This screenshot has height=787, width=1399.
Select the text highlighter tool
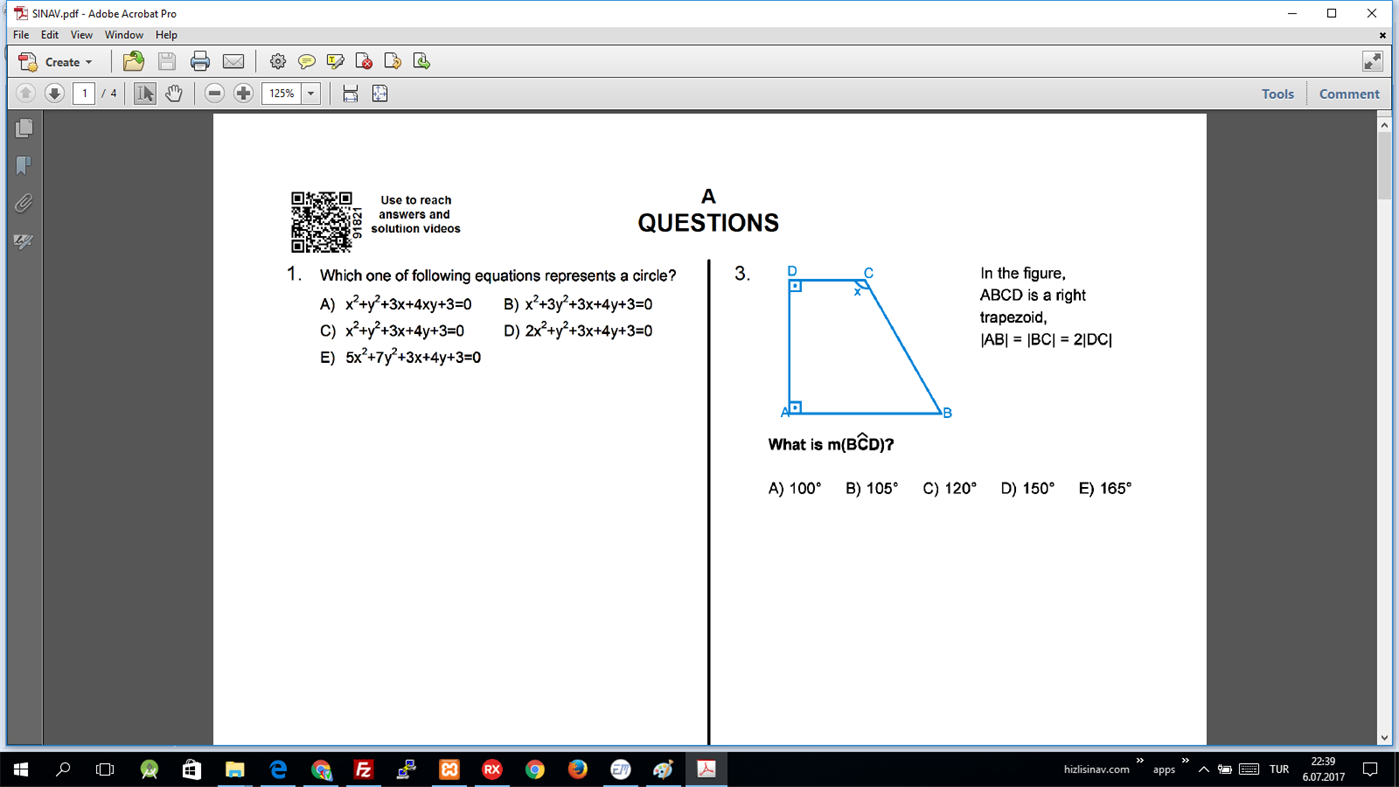pyautogui.click(x=335, y=61)
